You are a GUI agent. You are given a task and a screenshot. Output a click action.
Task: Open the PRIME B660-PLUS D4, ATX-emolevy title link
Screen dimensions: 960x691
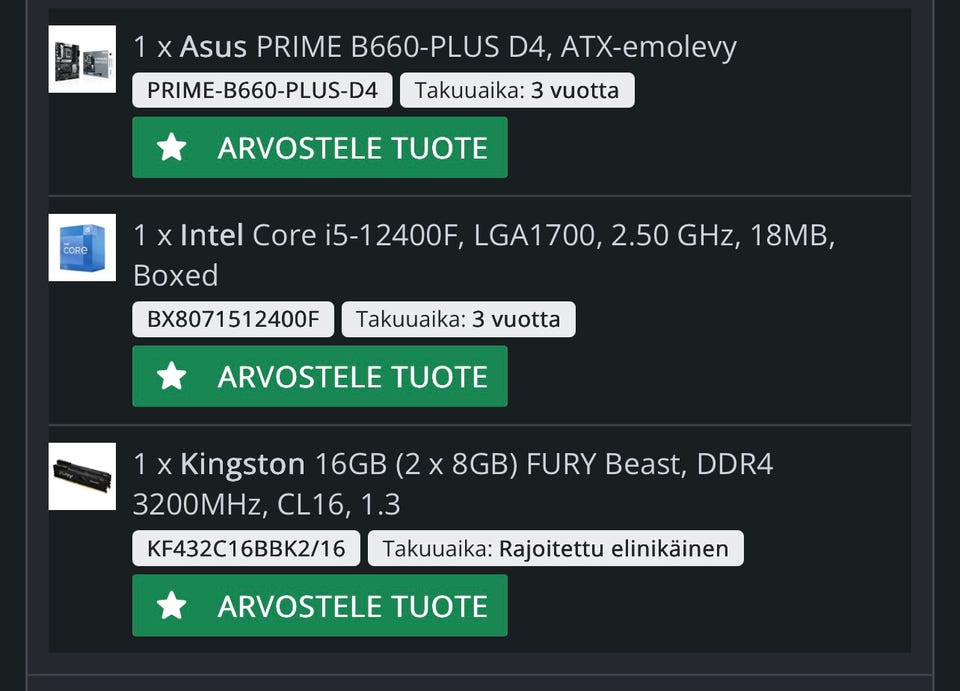click(496, 46)
